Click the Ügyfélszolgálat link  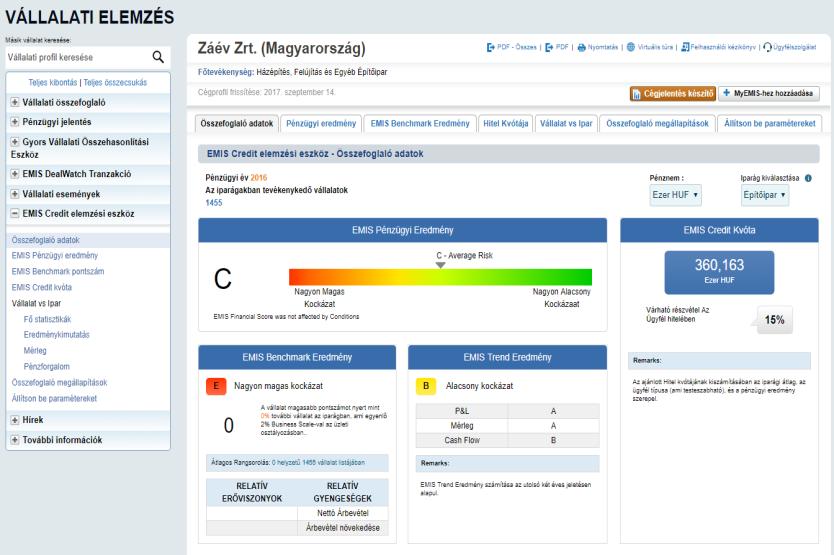click(x=794, y=47)
